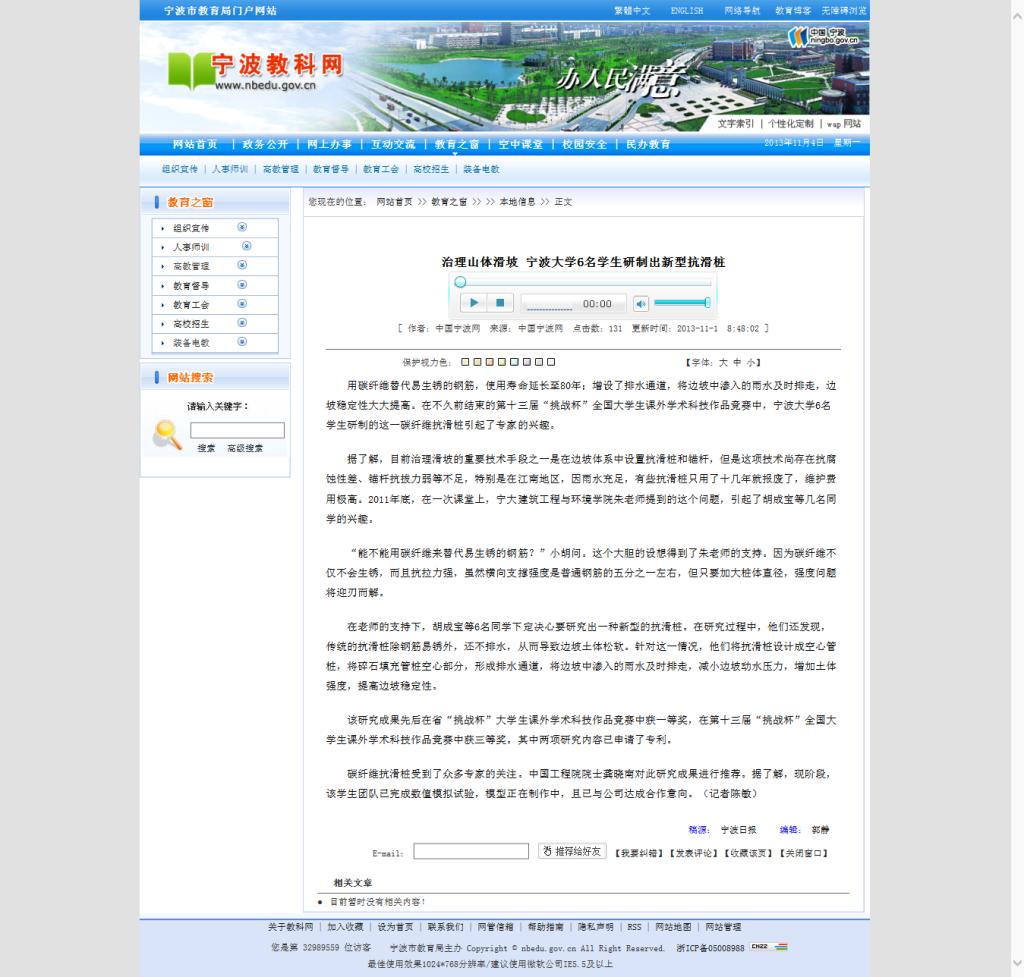
Task: Set font size to 小 (small)
Action: click(750, 362)
